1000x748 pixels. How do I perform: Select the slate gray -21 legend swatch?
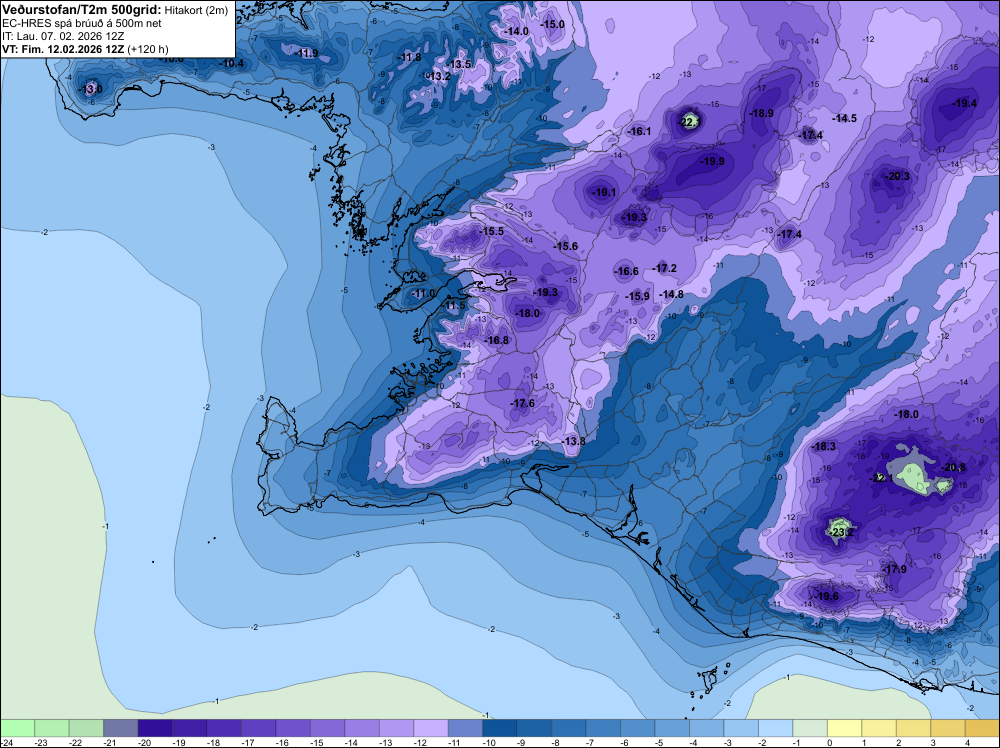click(x=121, y=728)
